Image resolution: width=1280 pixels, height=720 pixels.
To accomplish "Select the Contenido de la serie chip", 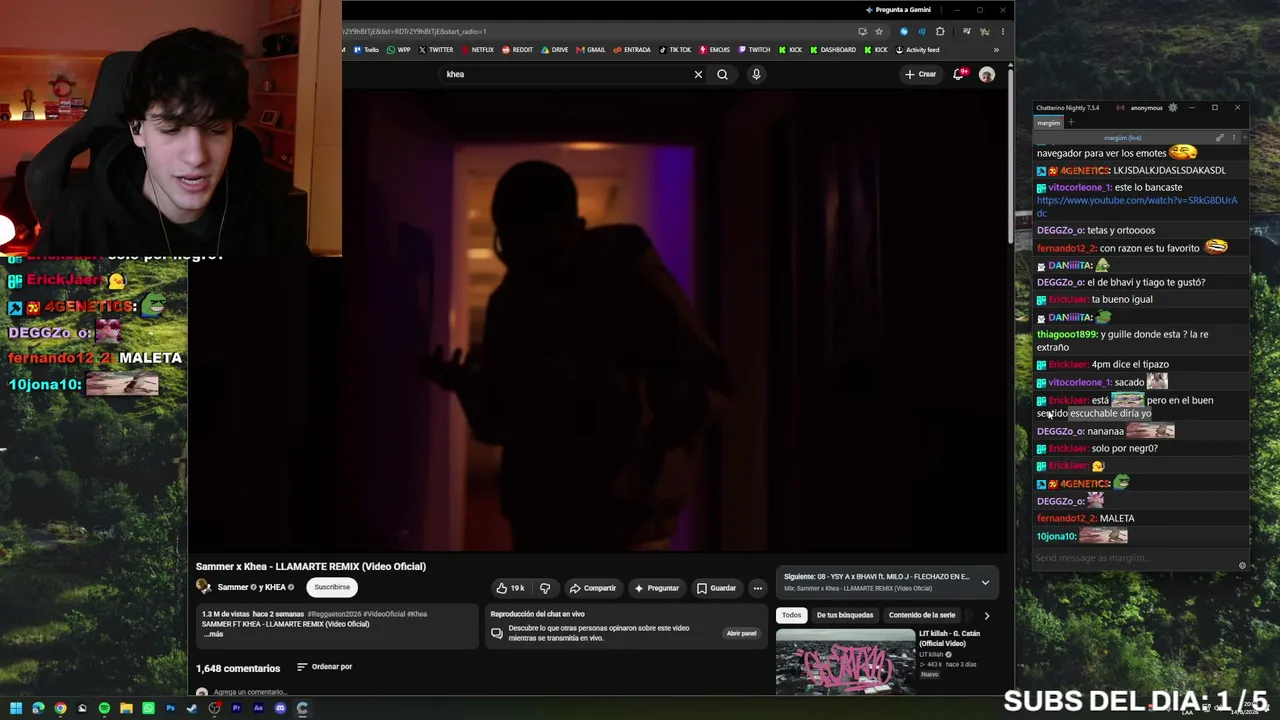I will tap(922, 615).
